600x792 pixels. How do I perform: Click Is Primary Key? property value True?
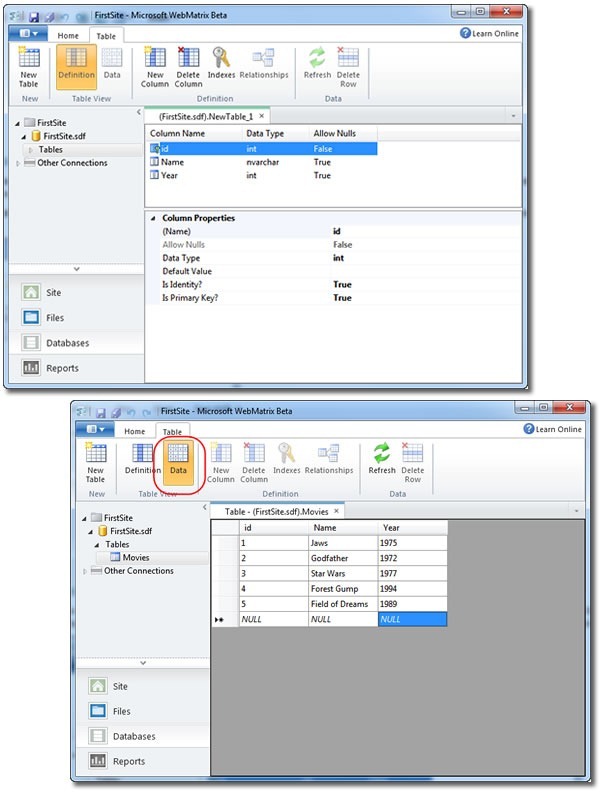tap(342, 298)
